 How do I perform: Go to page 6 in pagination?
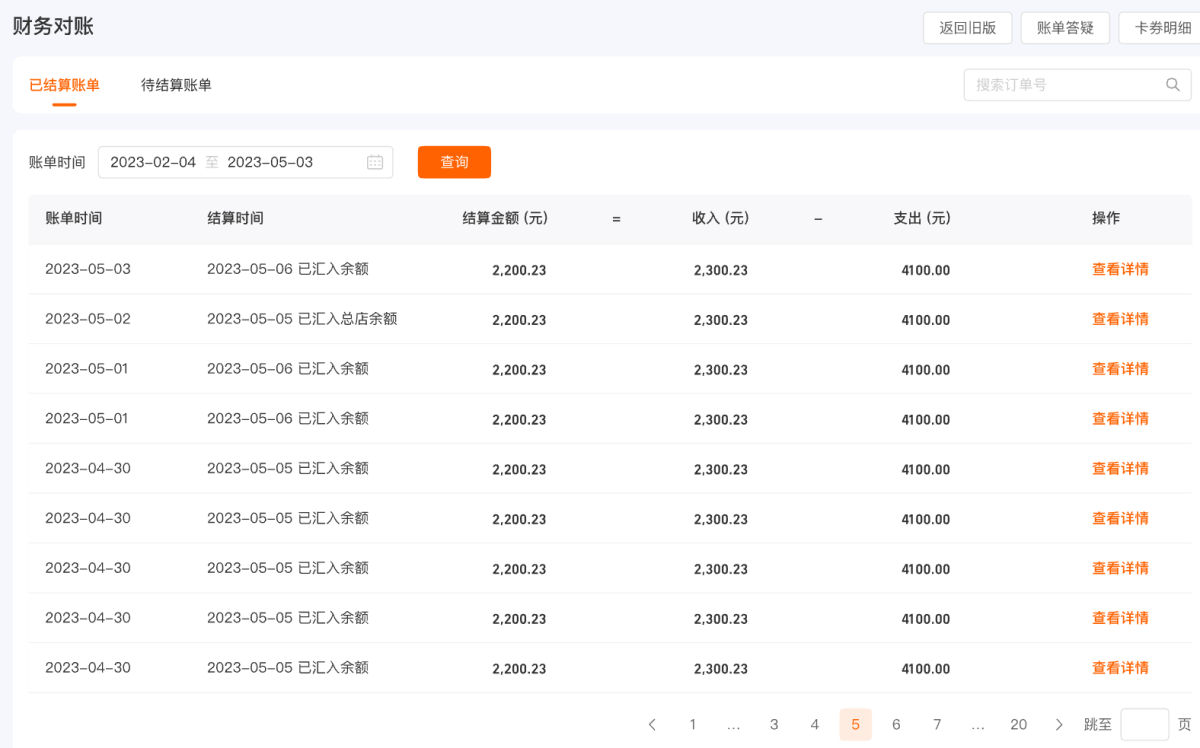pos(896,724)
